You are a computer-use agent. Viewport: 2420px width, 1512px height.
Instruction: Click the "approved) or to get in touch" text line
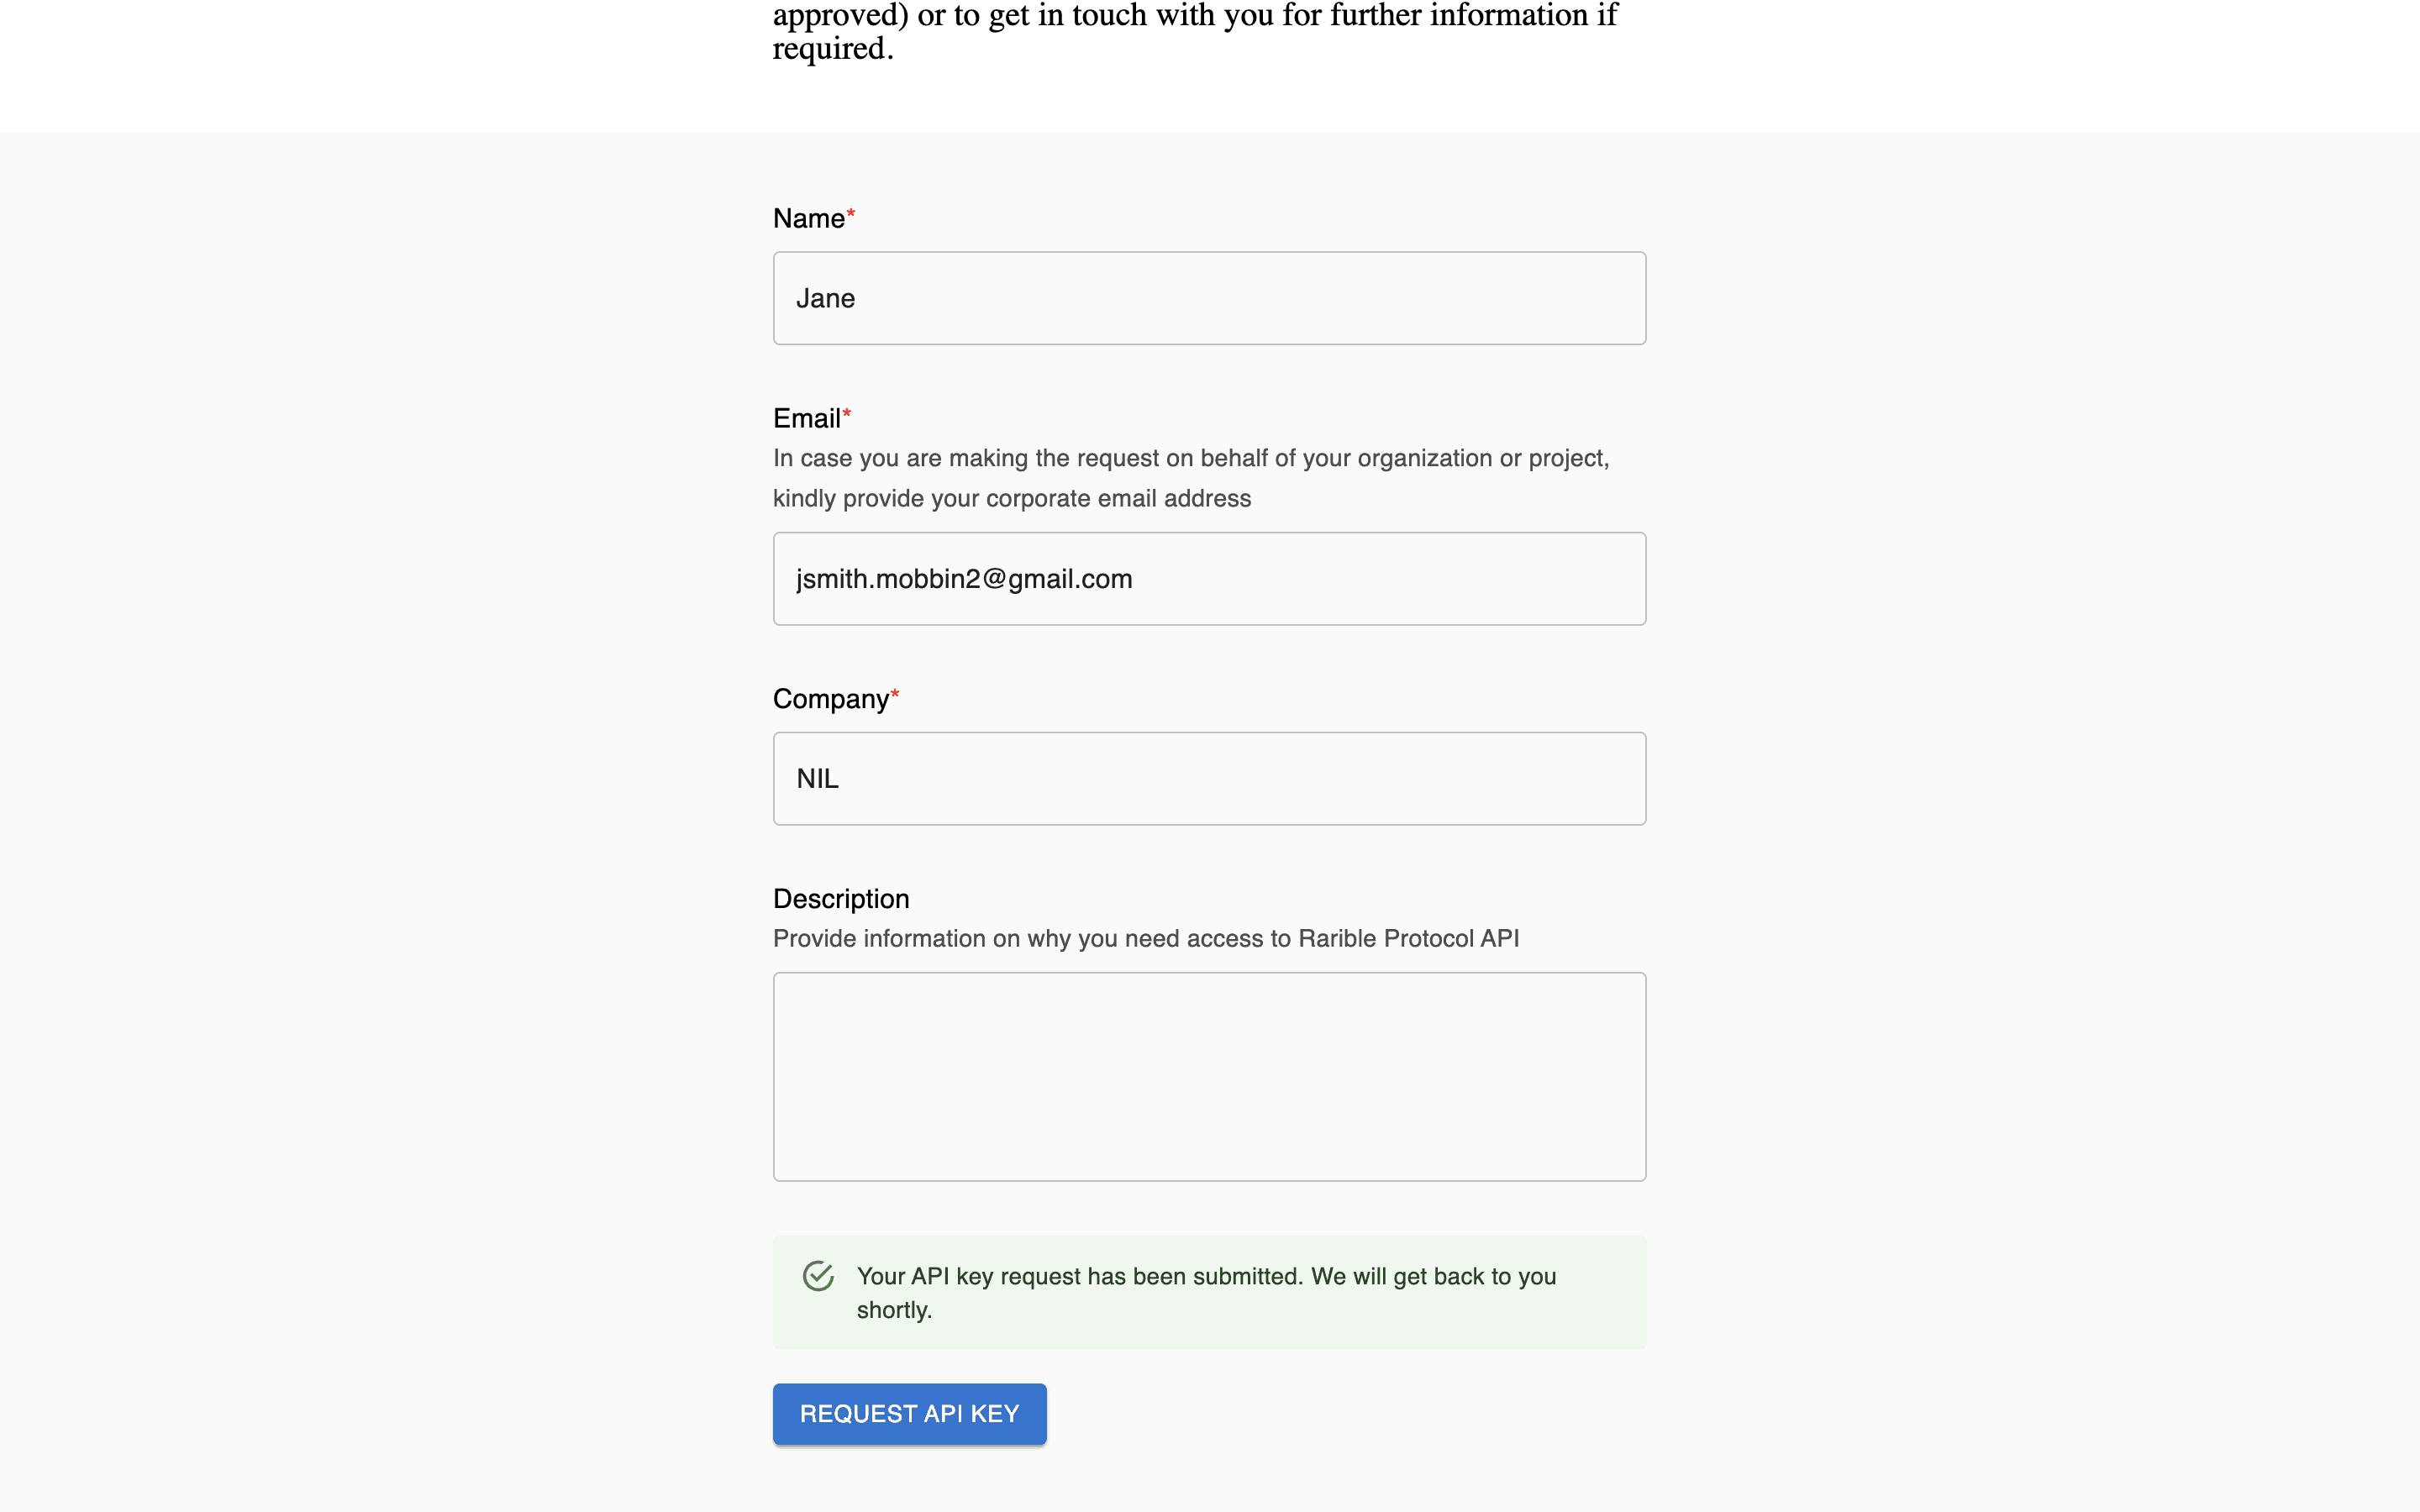(1194, 15)
